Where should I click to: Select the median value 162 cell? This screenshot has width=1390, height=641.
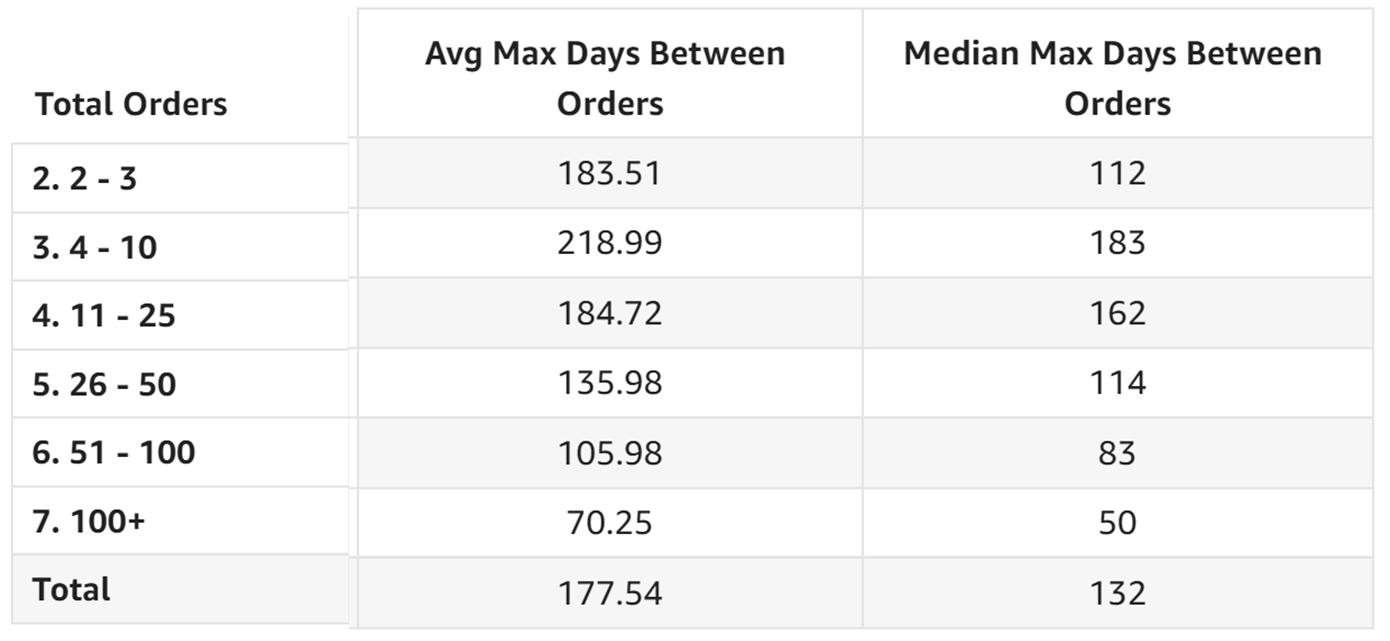tap(1117, 313)
